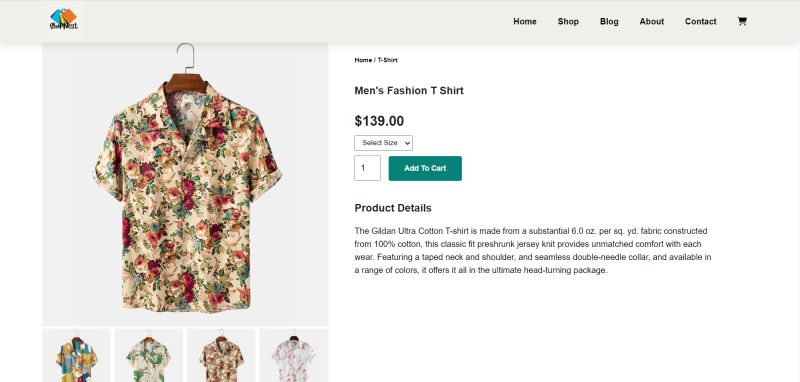Click the large floral shirt image
This screenshot has height=382, width=800.
[x=185, y=184]
